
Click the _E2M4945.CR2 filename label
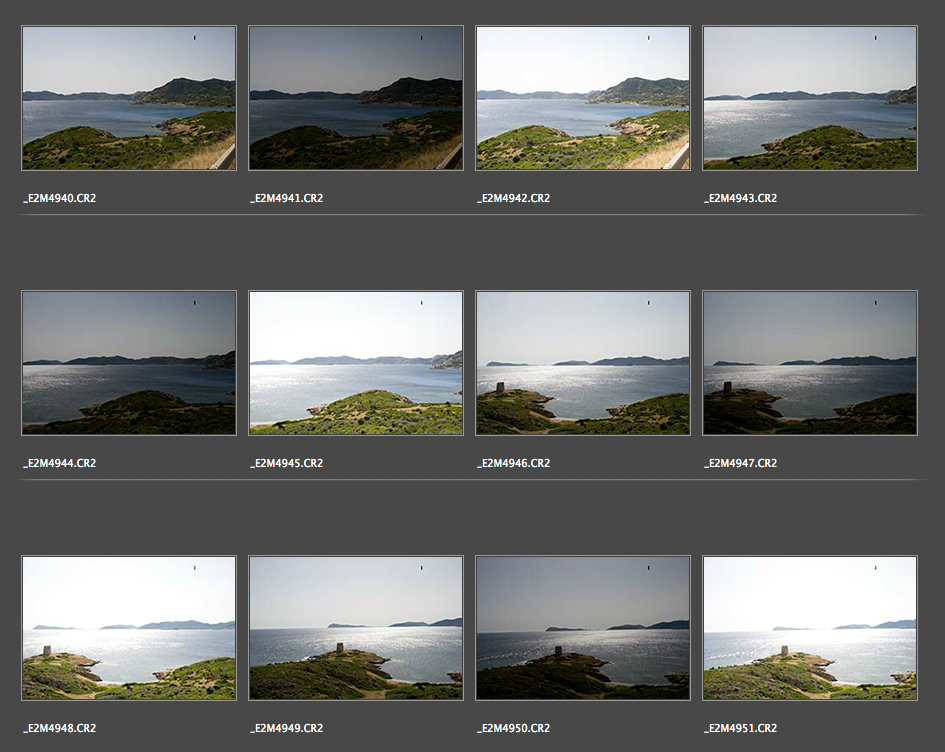(x=286, y=463)
